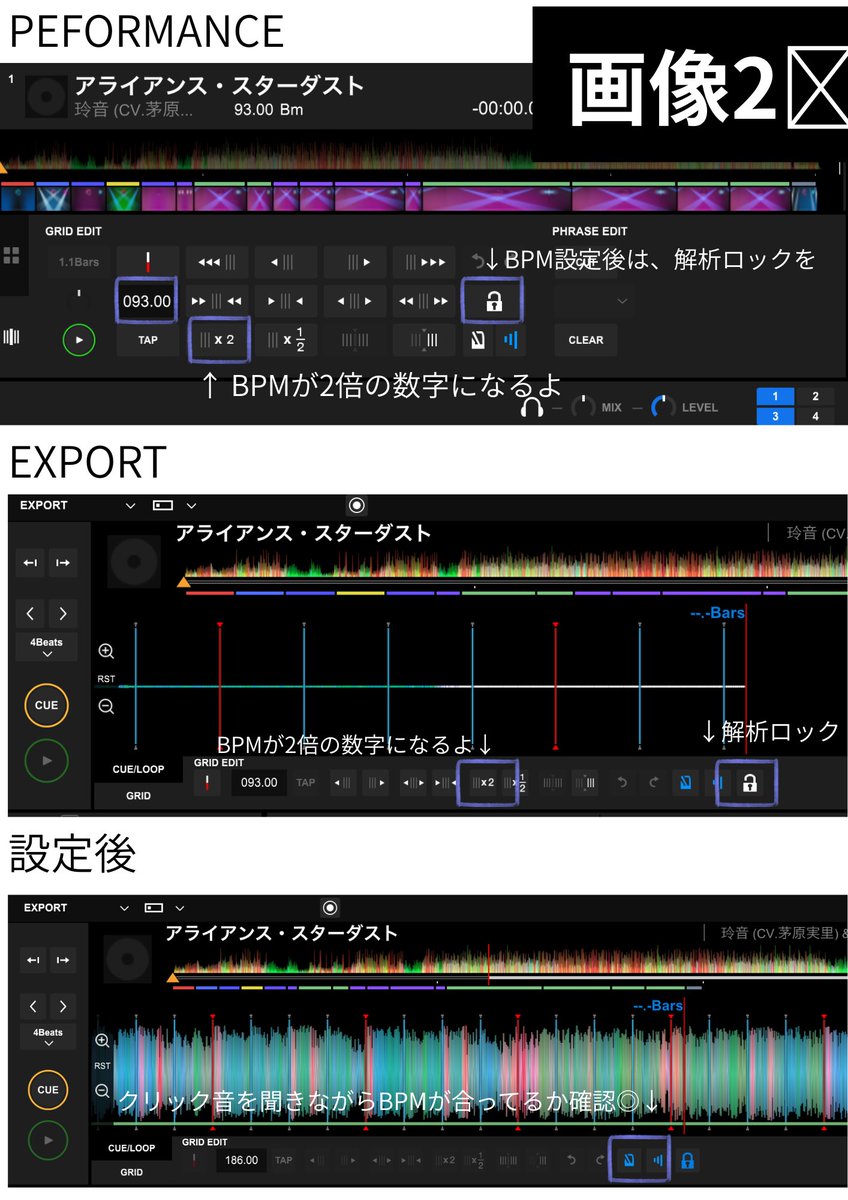Open PHRASE EDIT dropdown in PERFORMANCE
Image resolution: width=848 pixels, height=1200 pixels.
594,301
